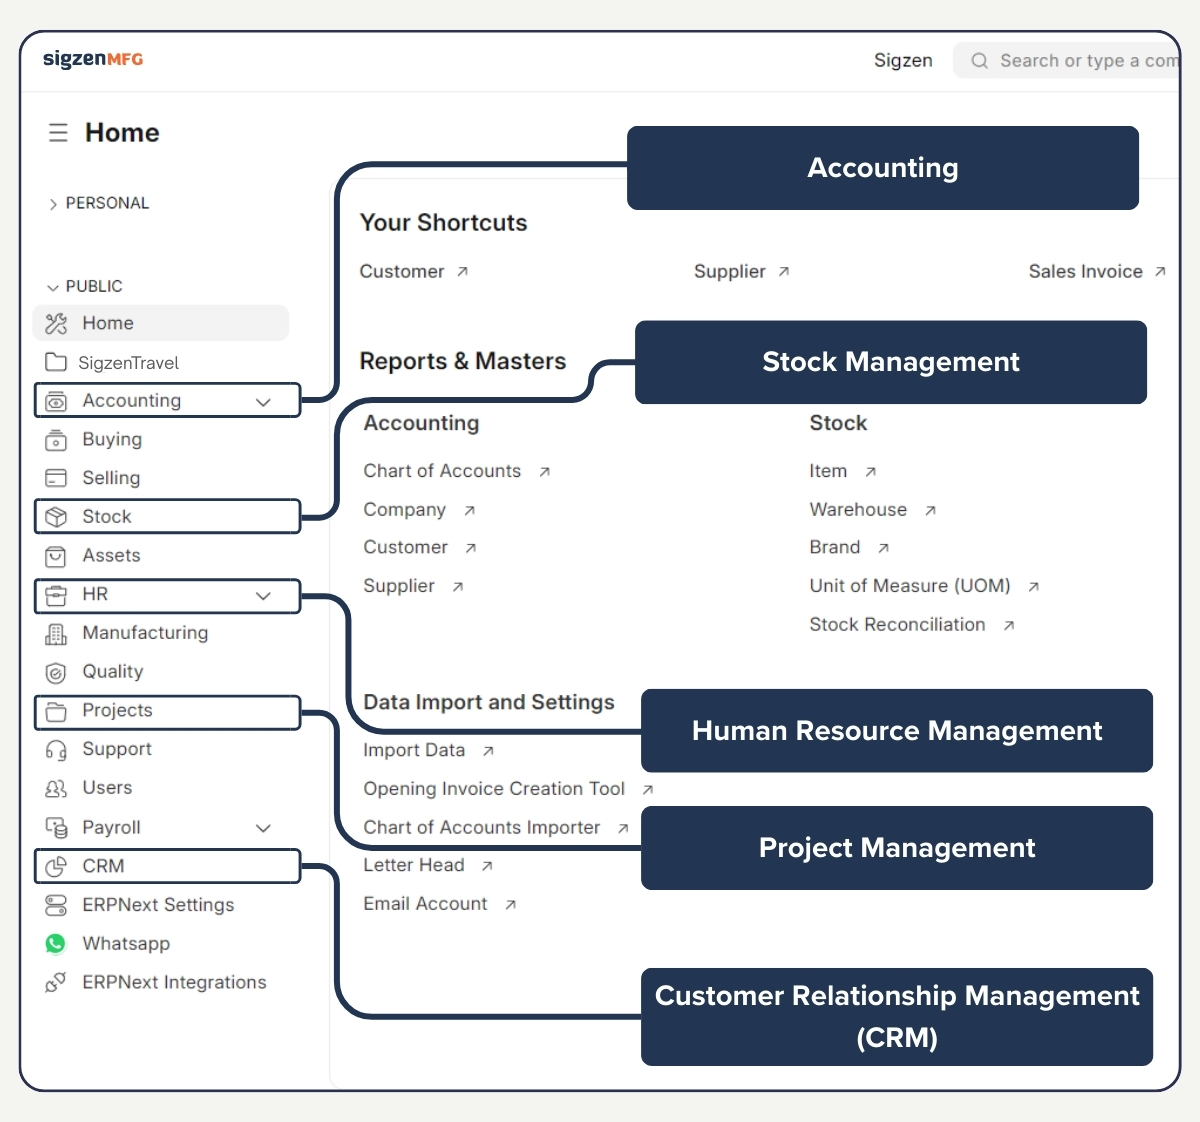Image resolution: width=1200 pixels, height=1122 pixels.
Task: Open Manufacturing from the sidebar icon
Action: (x=56, y=633)
